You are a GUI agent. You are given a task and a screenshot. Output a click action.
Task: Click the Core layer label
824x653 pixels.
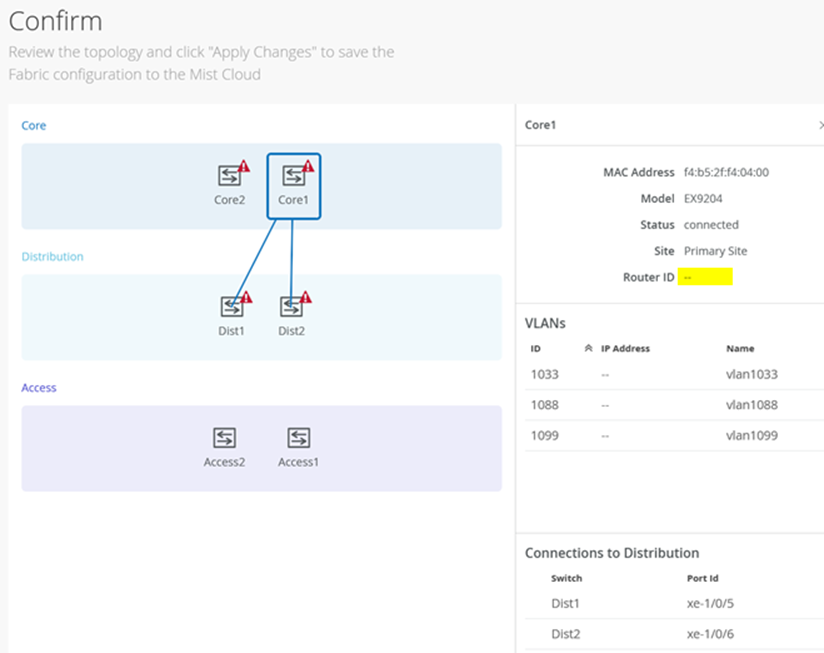click(x=34, y=126)
